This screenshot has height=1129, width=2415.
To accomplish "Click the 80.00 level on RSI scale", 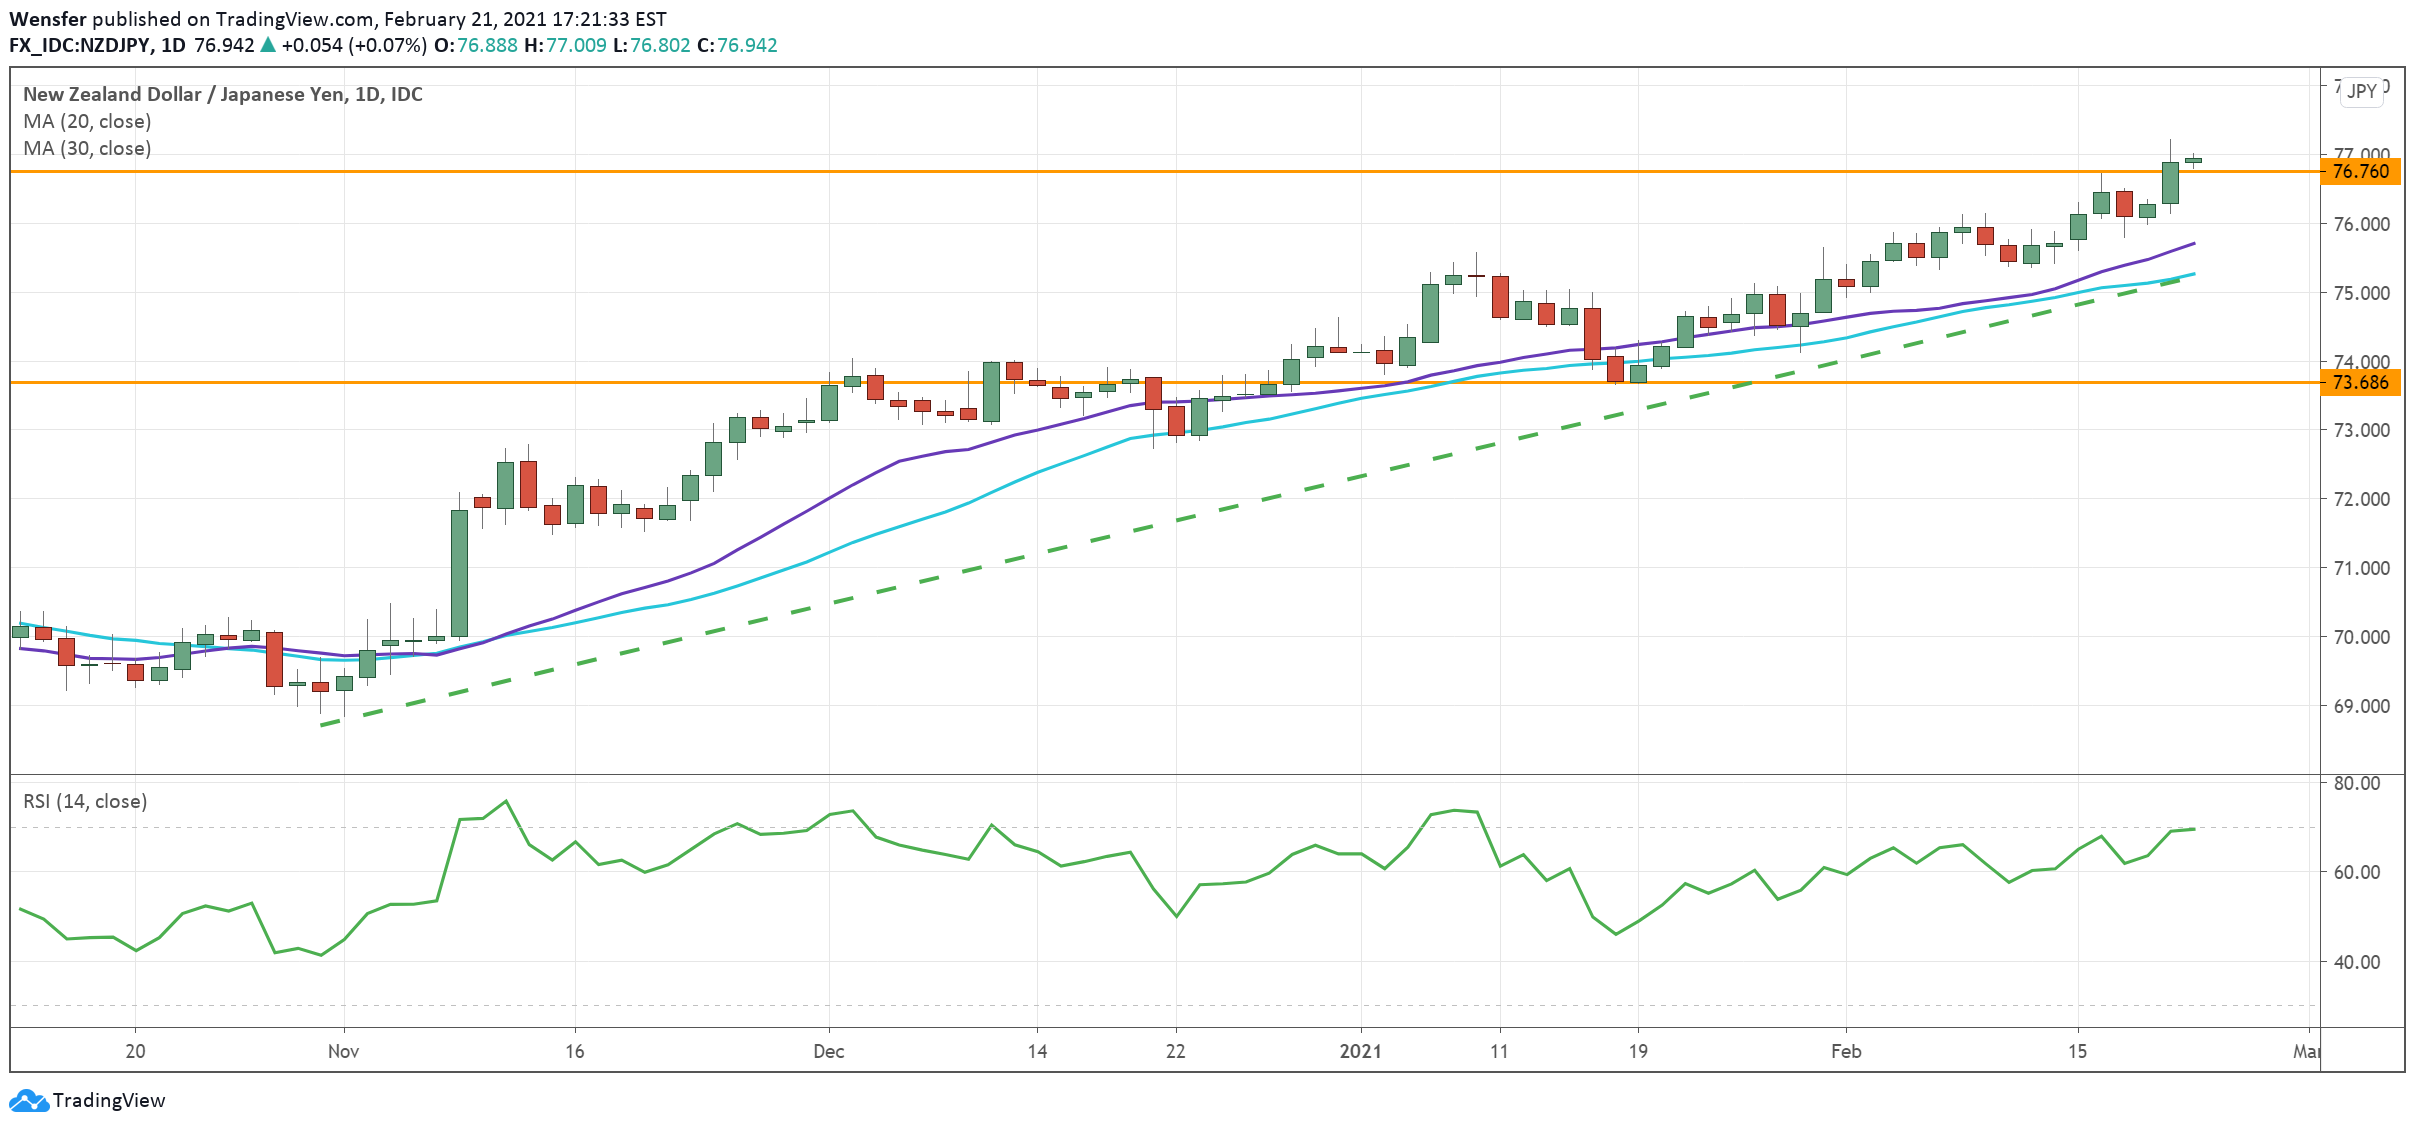I will (x=2356, y=783).
